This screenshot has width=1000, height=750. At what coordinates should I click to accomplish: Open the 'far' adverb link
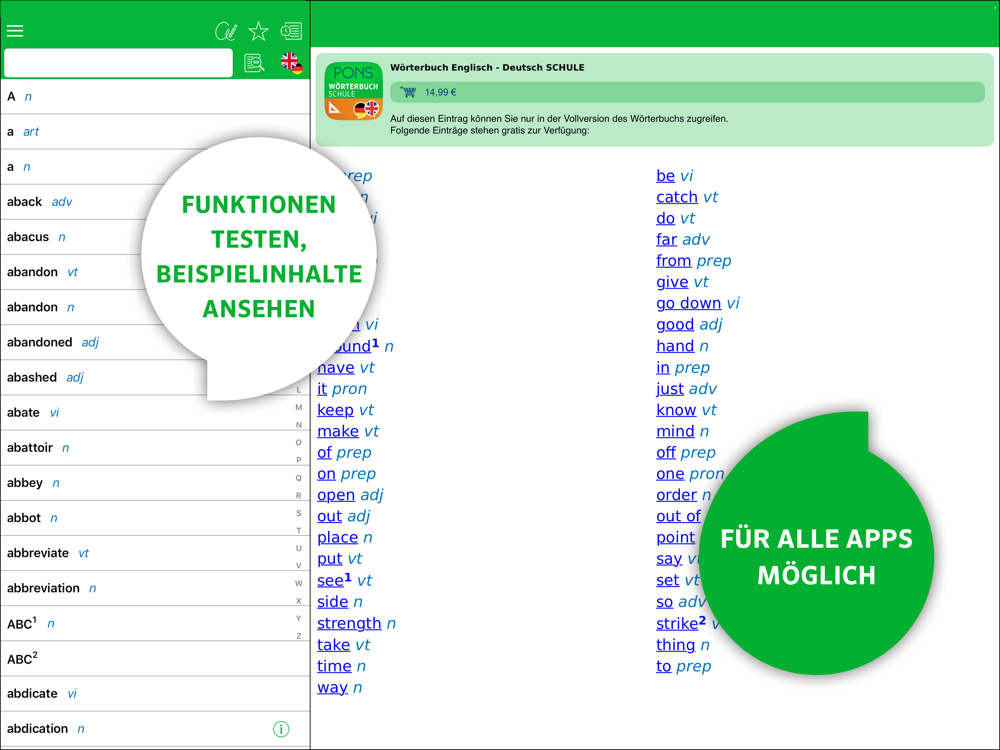point(666,239)
